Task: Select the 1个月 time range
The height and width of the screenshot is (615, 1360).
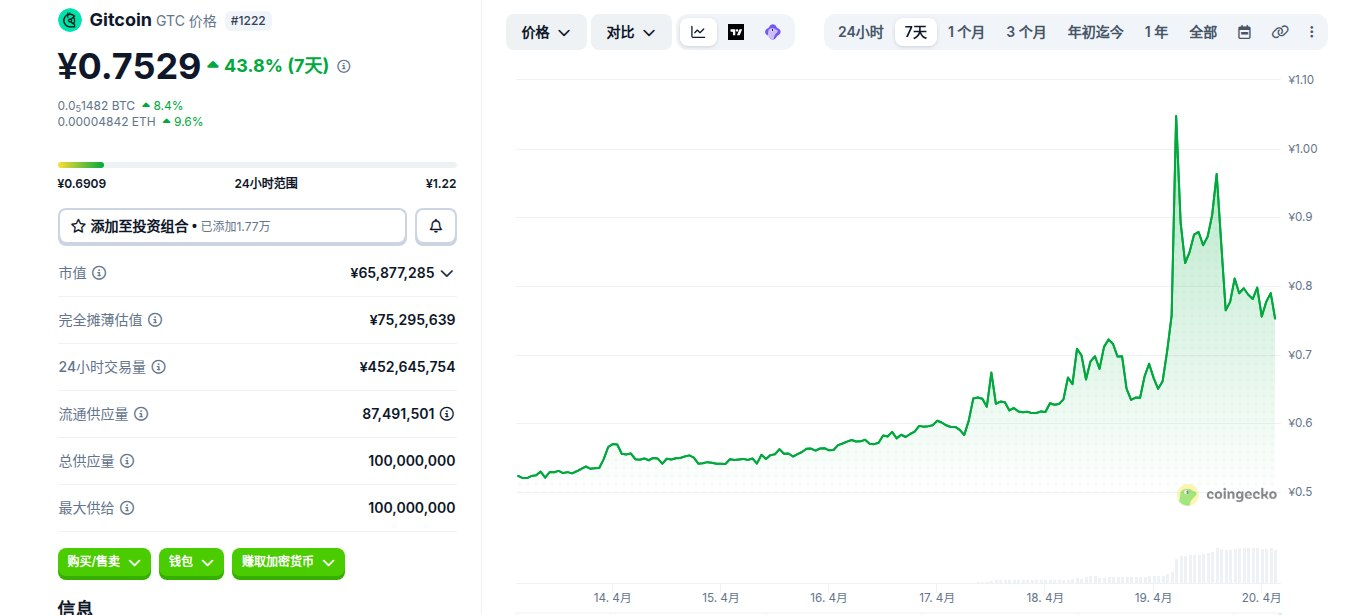Action: pyautogui.click(x=966, y=32)
